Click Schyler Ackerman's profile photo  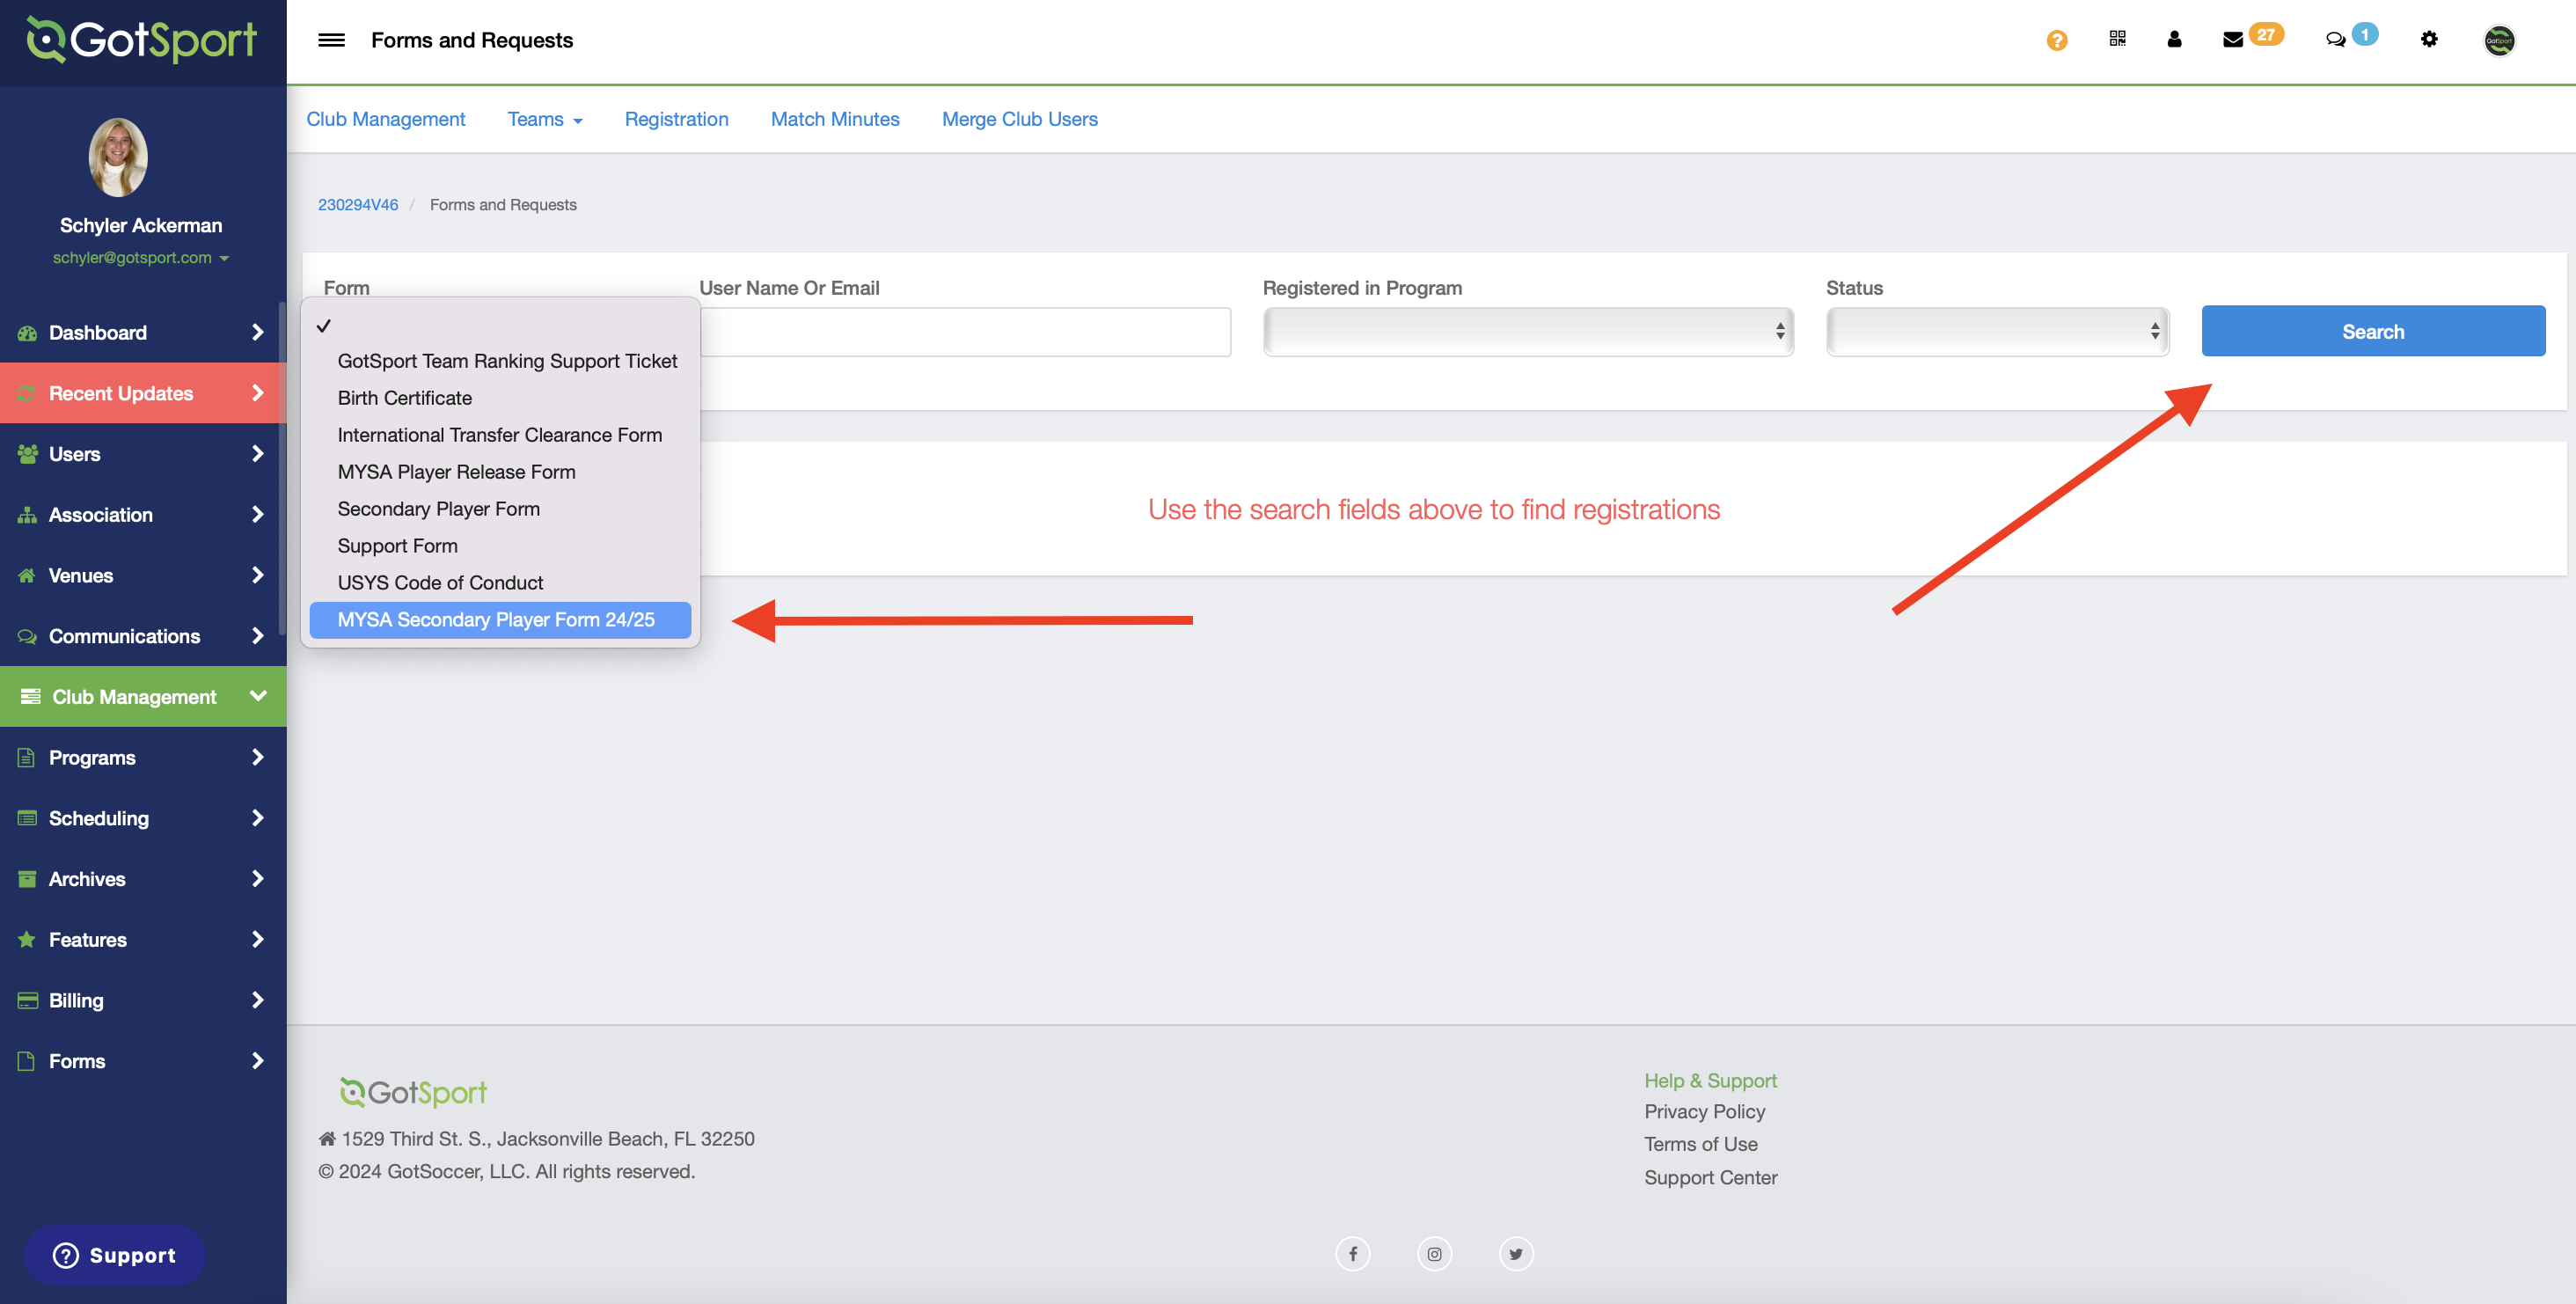click(x=118, y=157)
